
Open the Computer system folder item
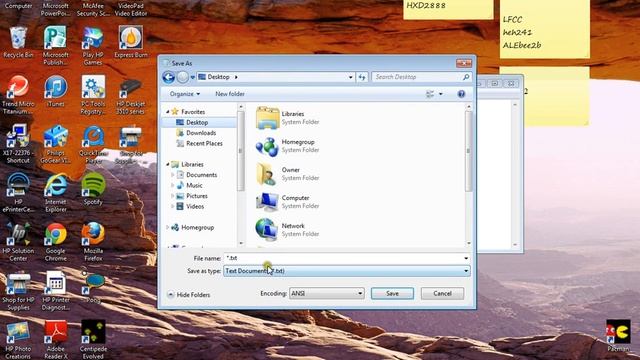(x=286, y=202)
